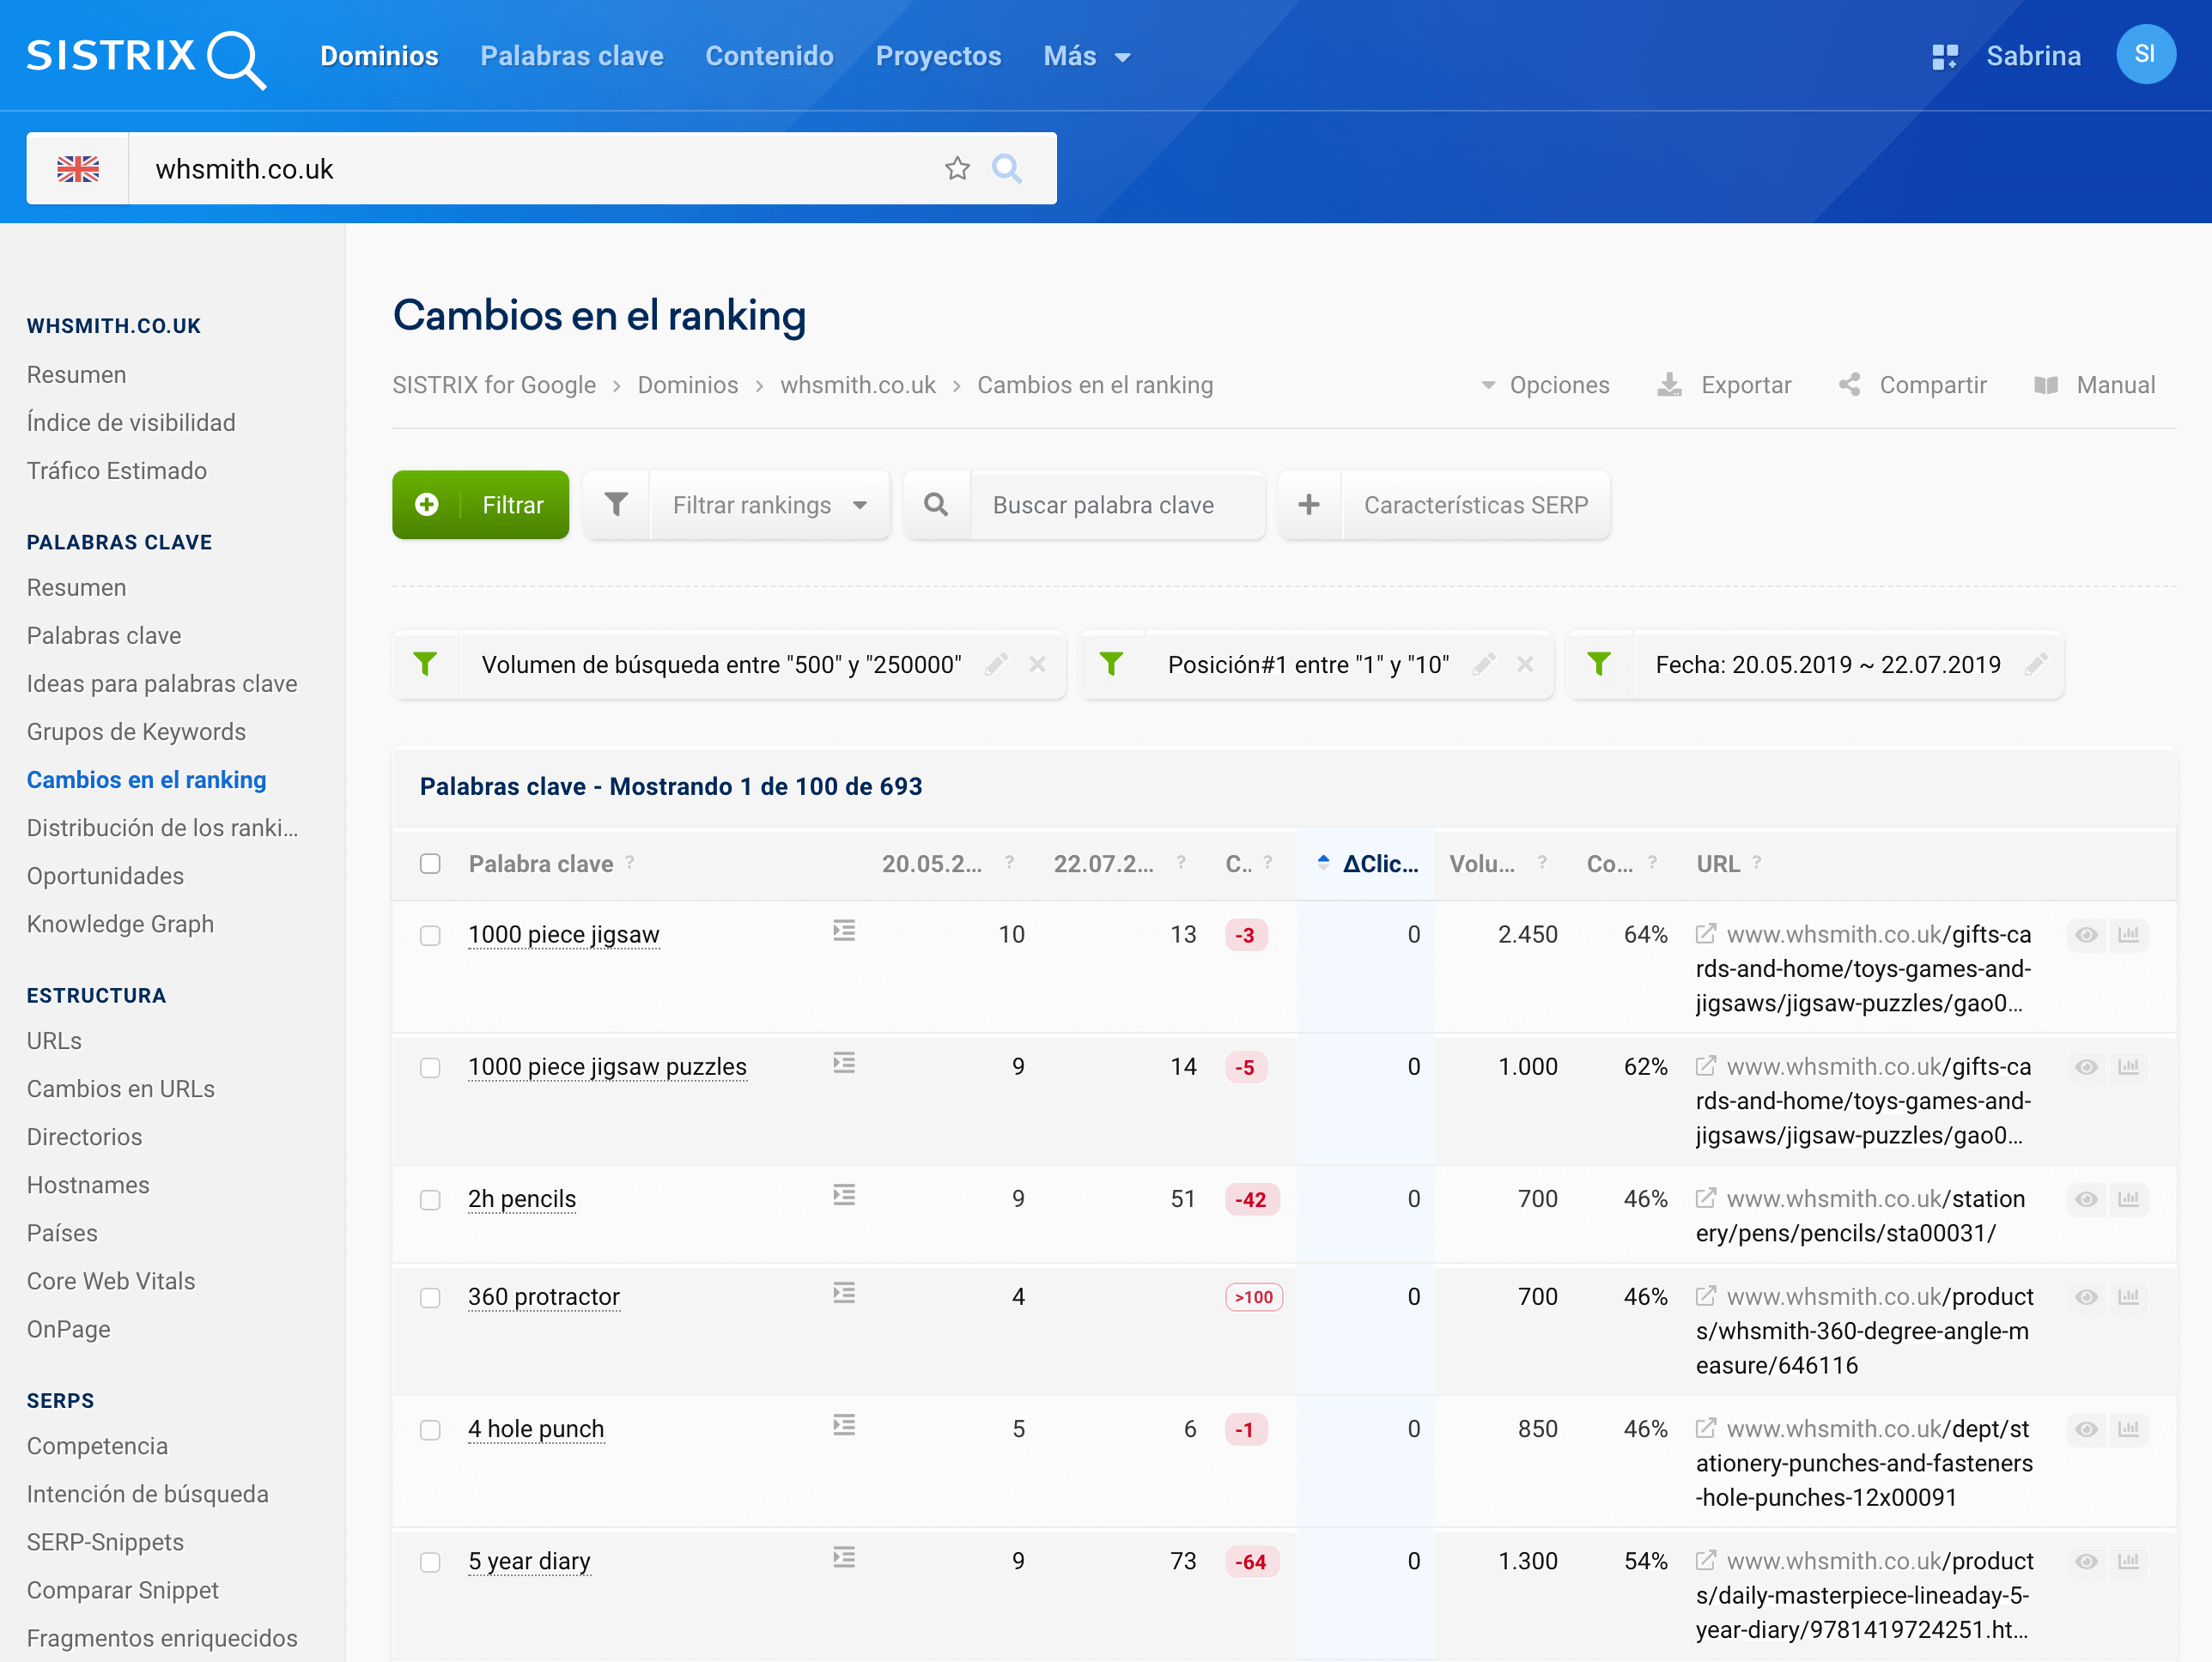Screen dimensions: 2212x1662
Task: Check the 5 year diary row
Action: [x=430, y=1562]
